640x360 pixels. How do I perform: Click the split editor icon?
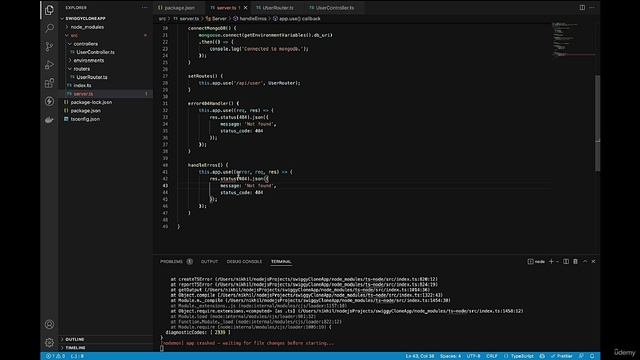[582, 7]
